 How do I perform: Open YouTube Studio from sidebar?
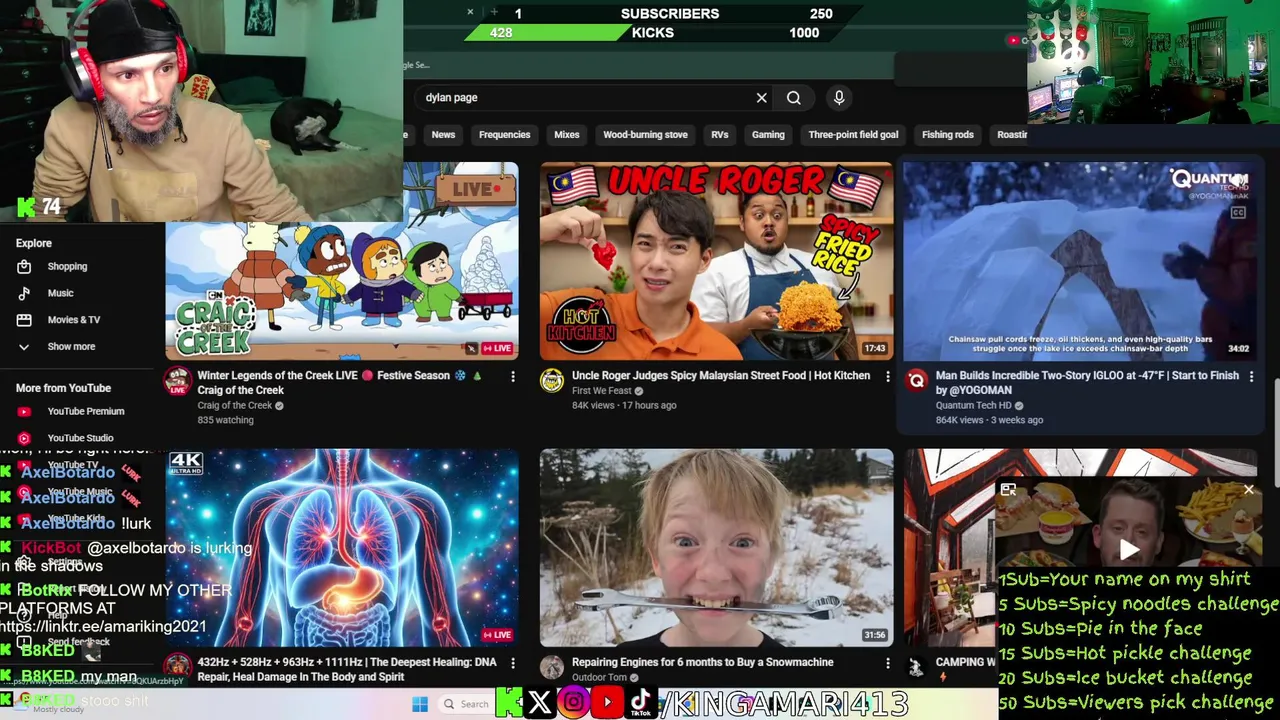tap(82, 438)
